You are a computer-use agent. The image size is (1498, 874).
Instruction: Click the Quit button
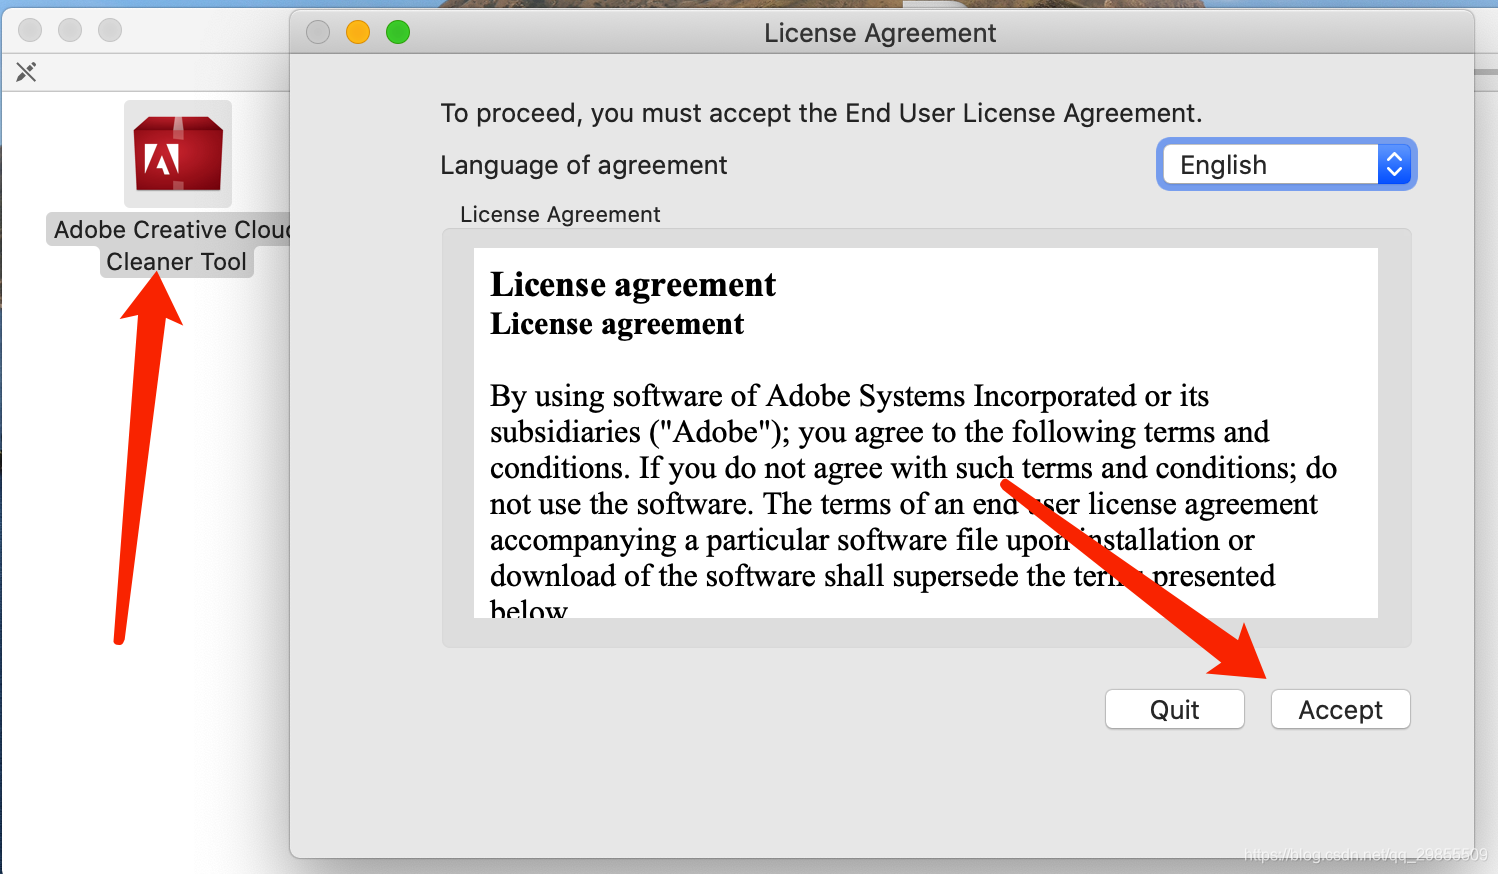(x=1174, y=709)
